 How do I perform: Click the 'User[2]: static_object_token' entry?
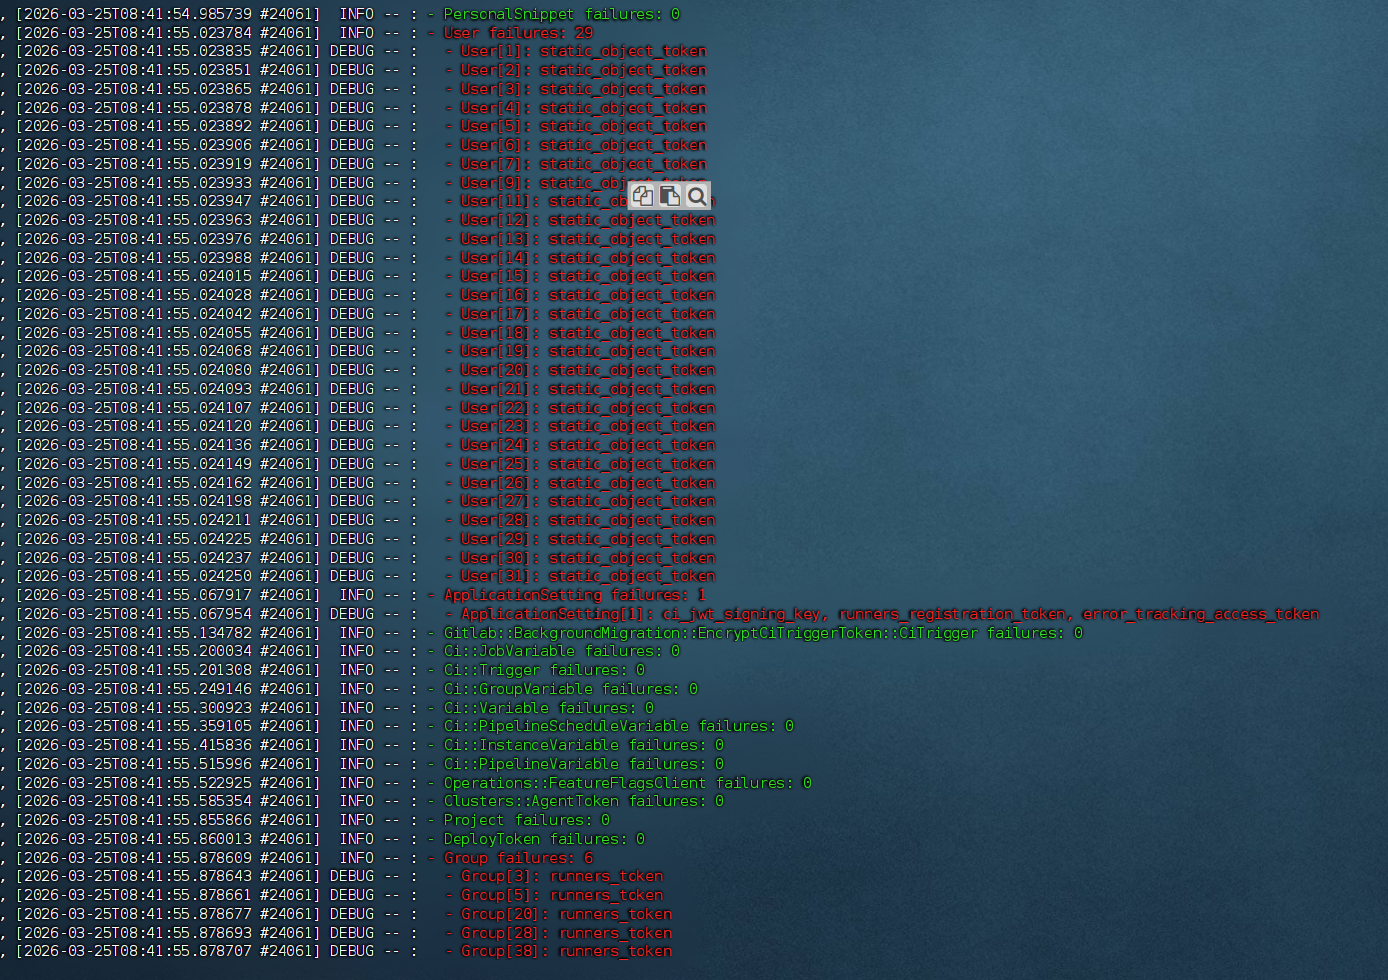click(x=583, y=70)
